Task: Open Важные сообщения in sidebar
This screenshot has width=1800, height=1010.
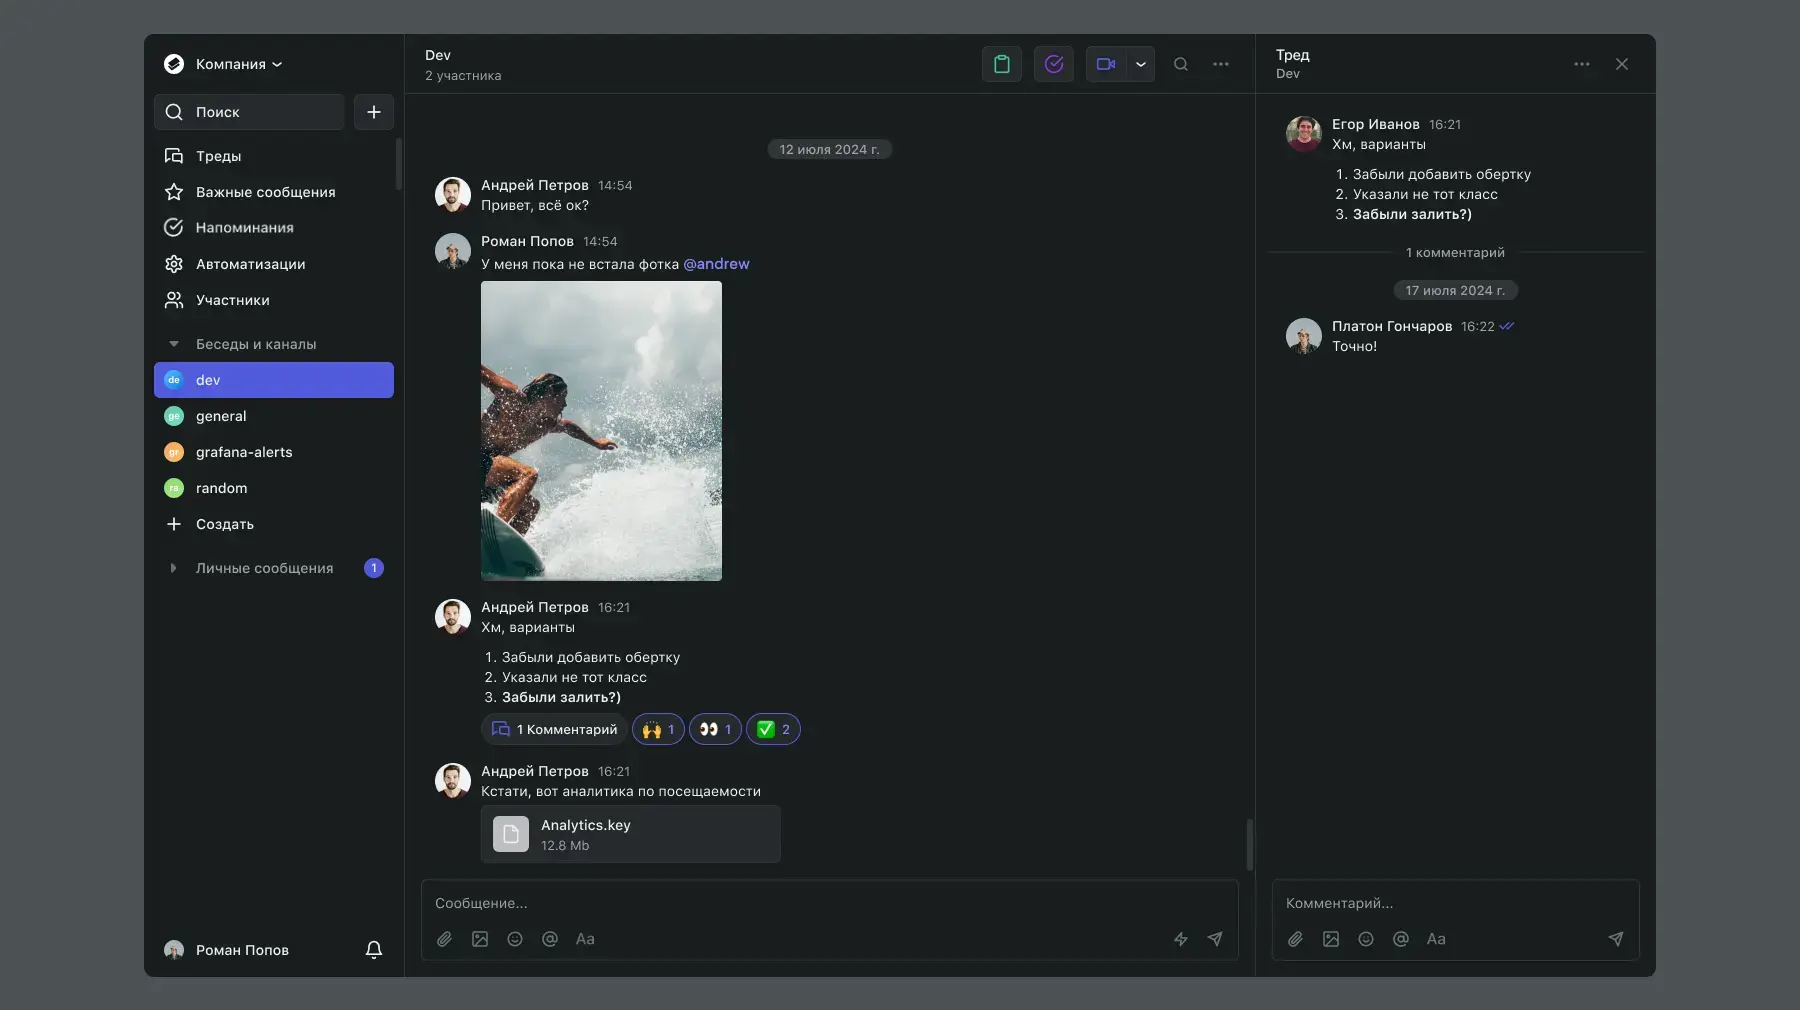Action: (265, 192)
